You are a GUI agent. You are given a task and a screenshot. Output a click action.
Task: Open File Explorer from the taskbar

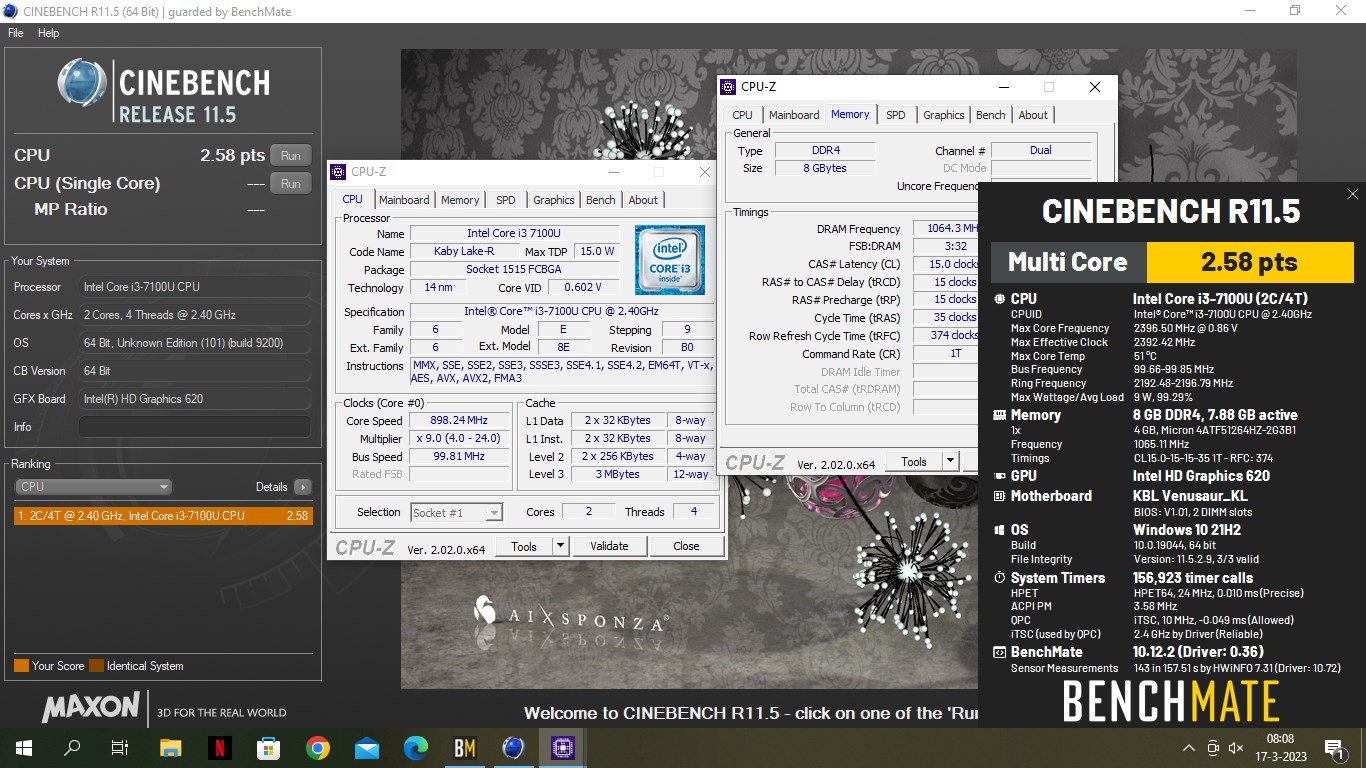170,747
